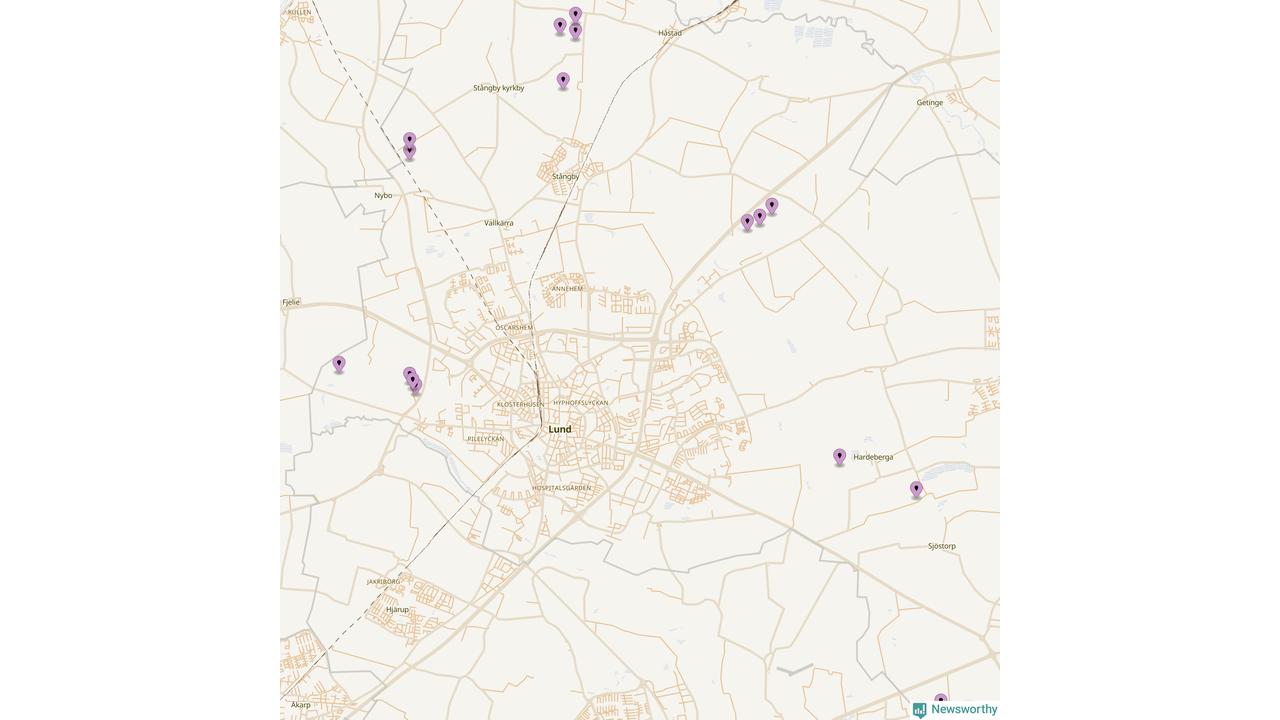
Task: Click the Lund city label
Action: tap(560, 429)
